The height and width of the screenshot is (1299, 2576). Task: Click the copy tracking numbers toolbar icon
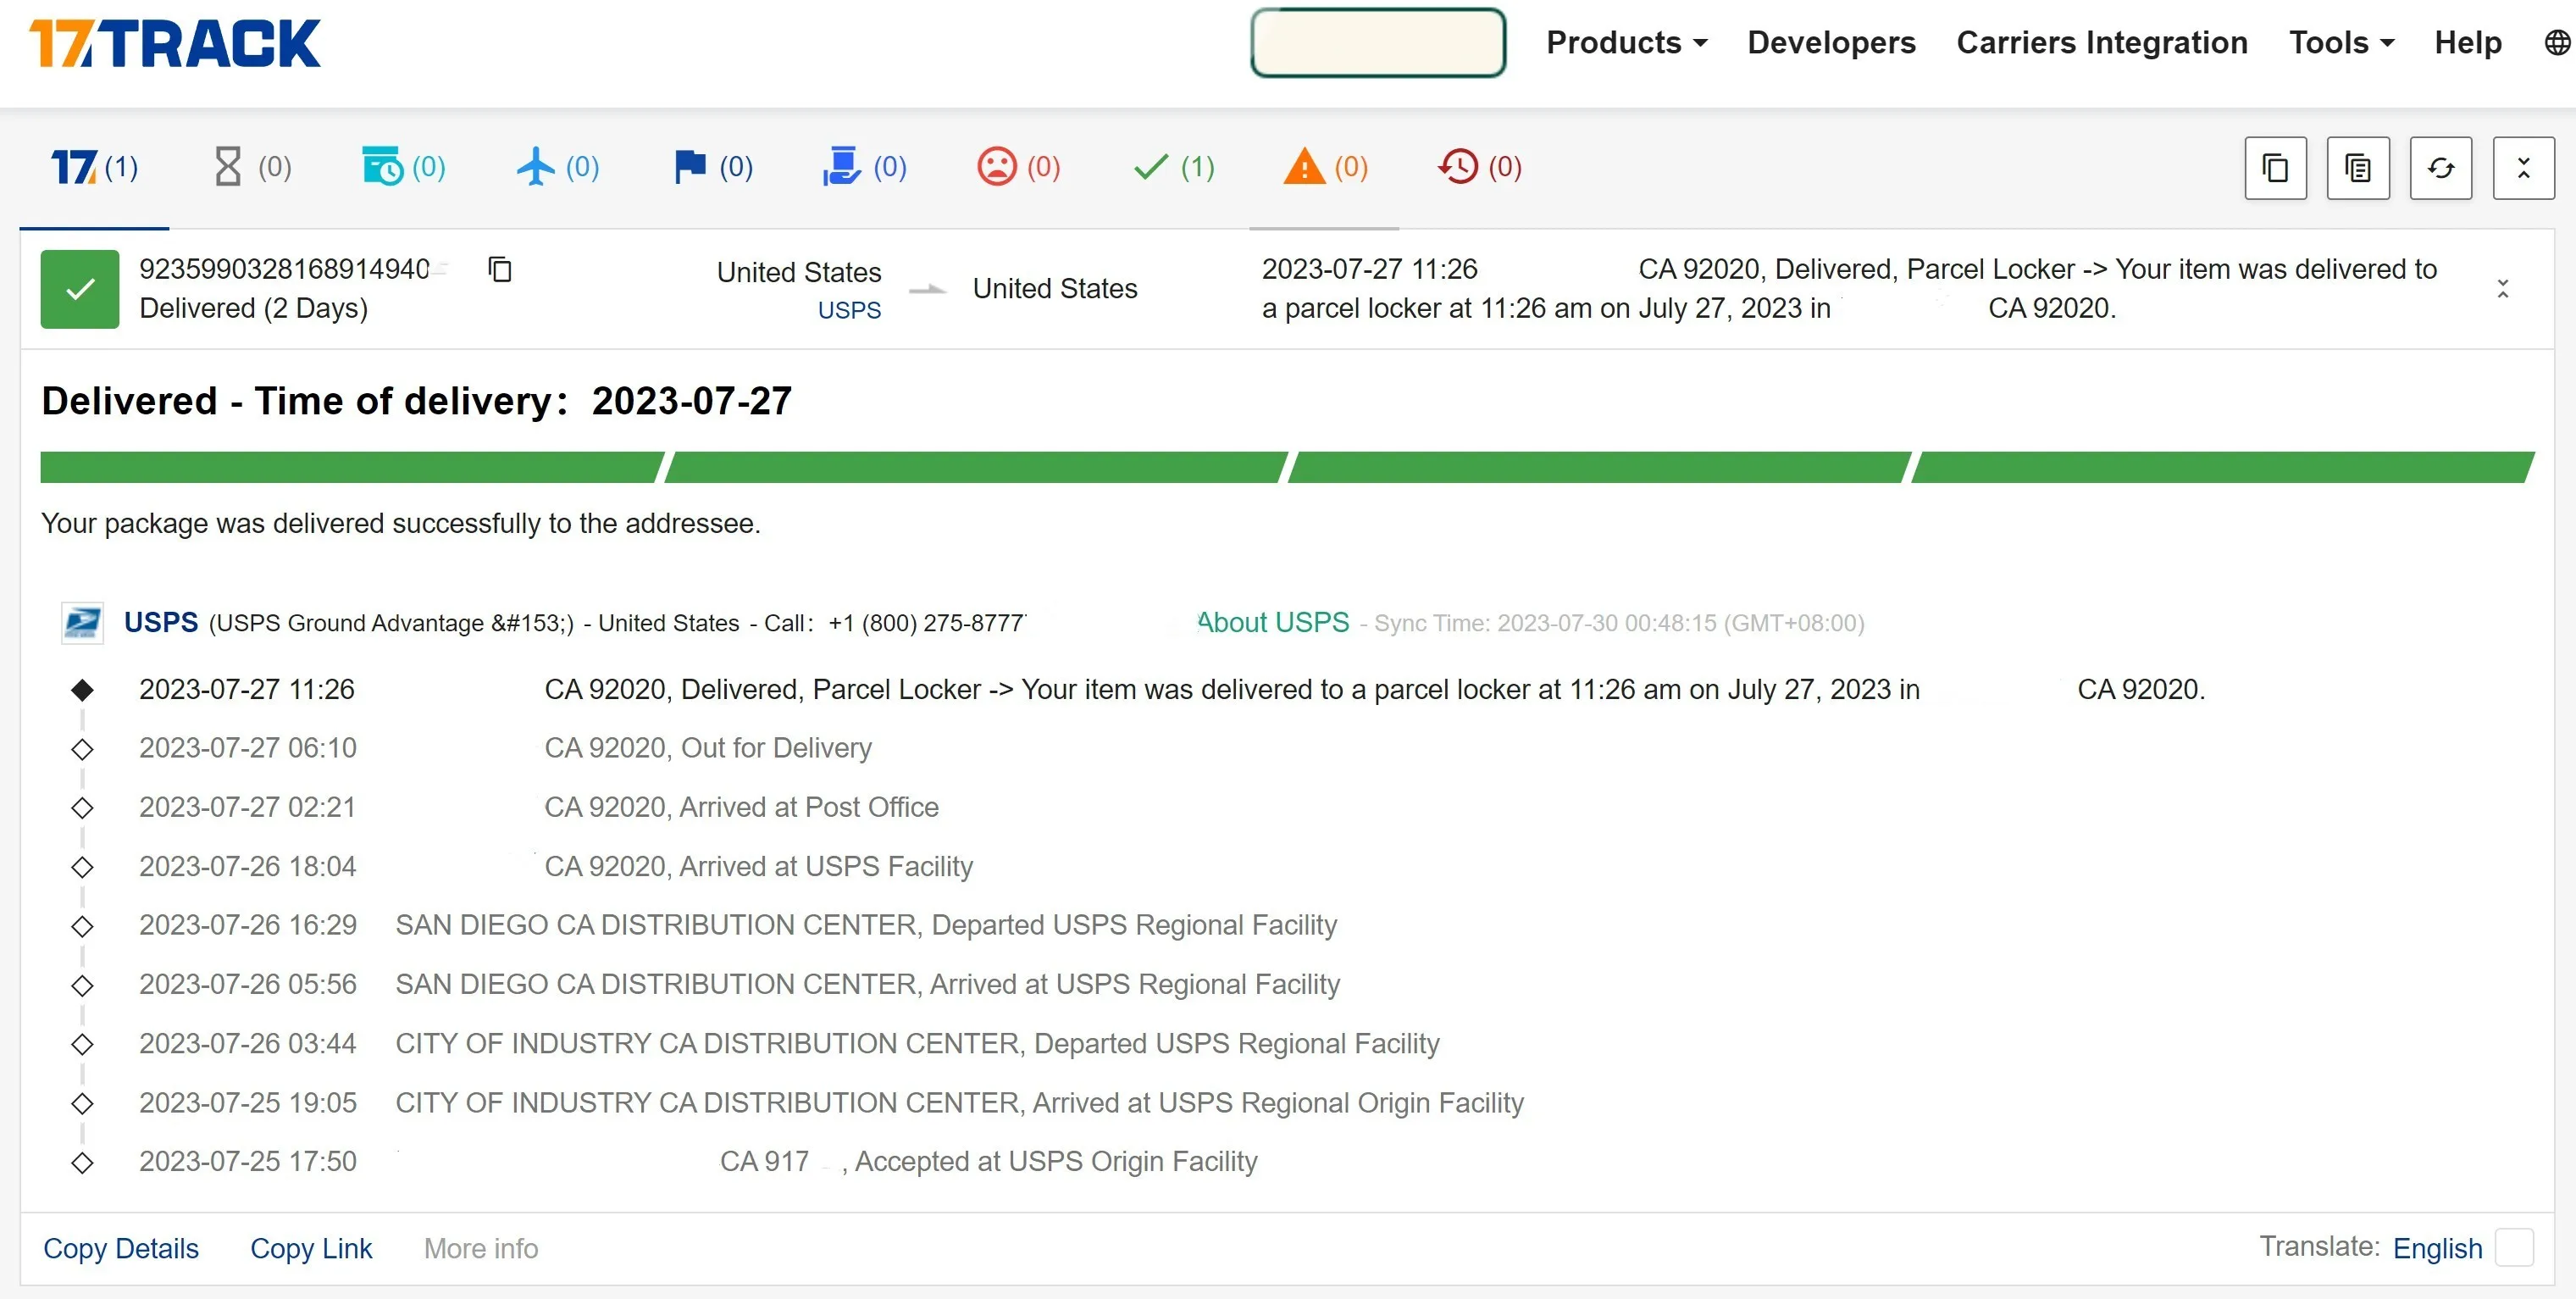(x=2275, y=168)
